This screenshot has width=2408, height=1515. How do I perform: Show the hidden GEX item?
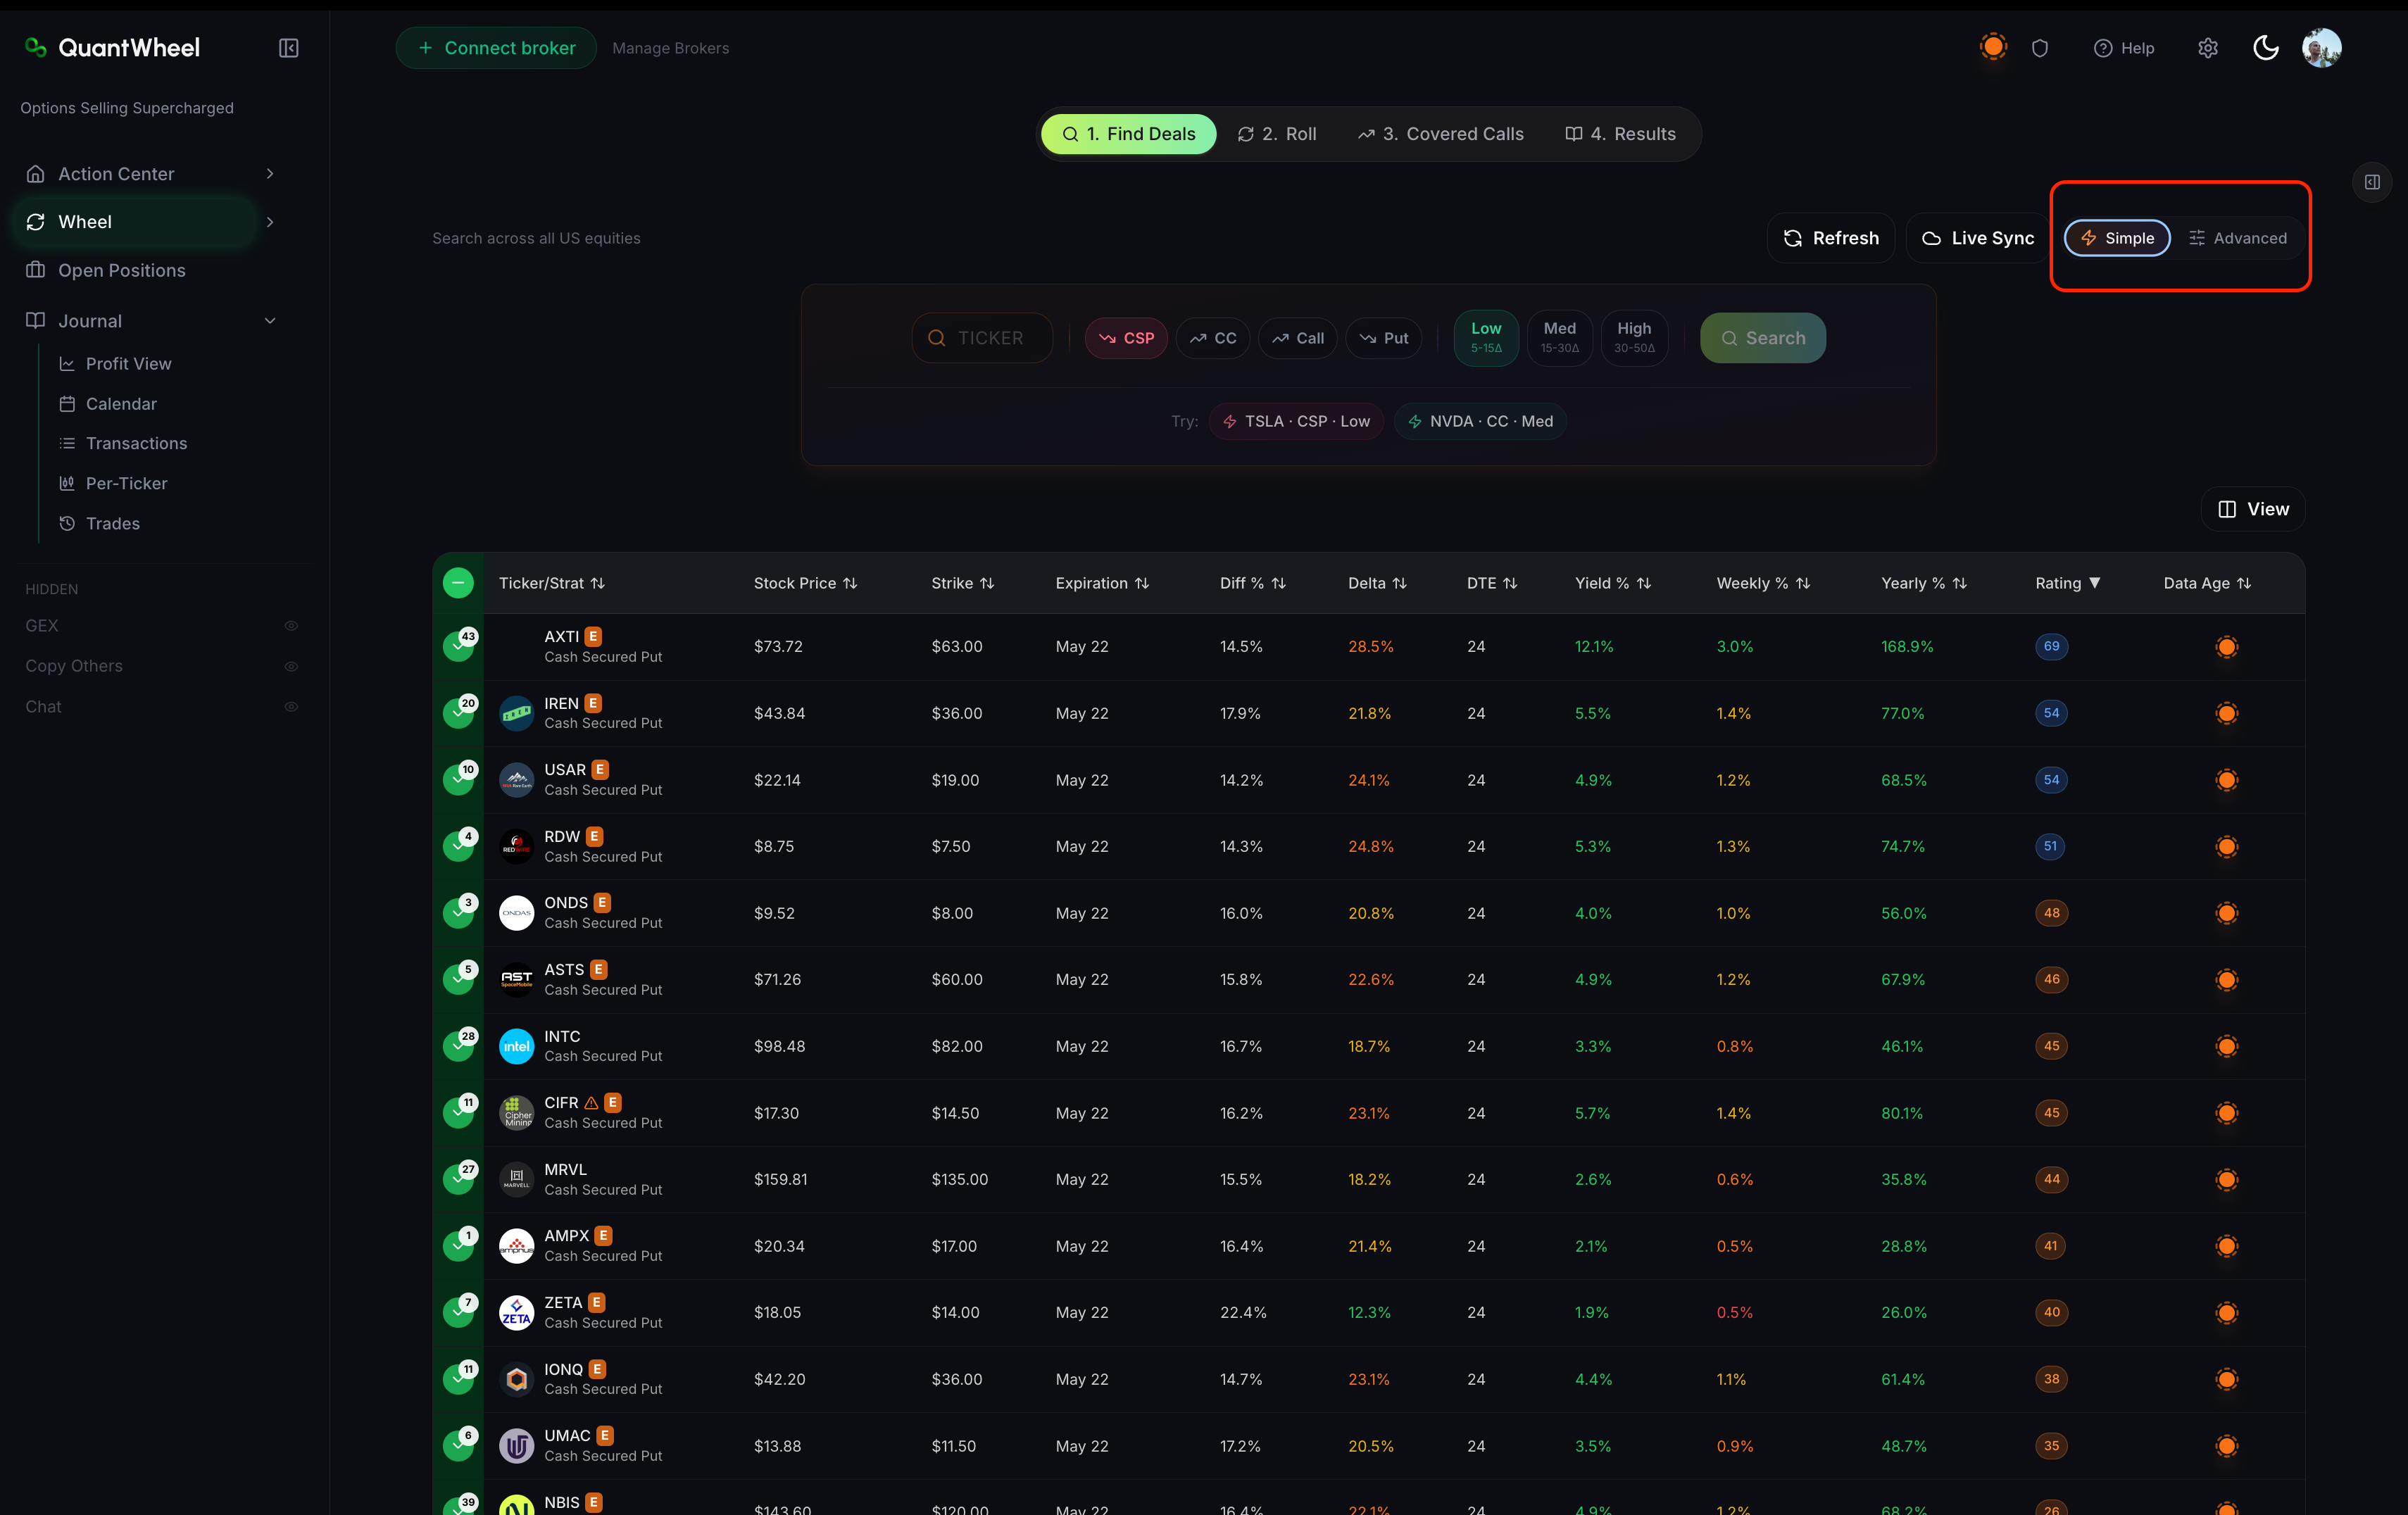(x=291, y=626)
